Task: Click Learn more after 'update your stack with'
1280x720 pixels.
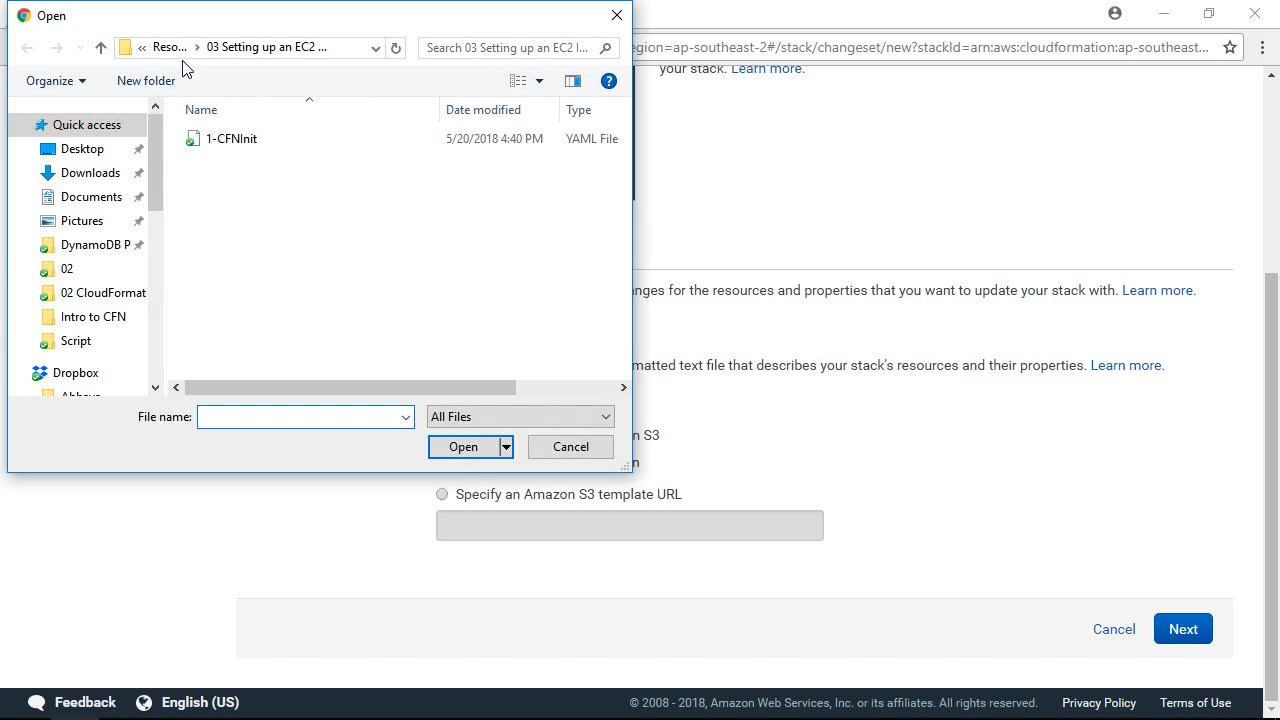Action: 1159,290
